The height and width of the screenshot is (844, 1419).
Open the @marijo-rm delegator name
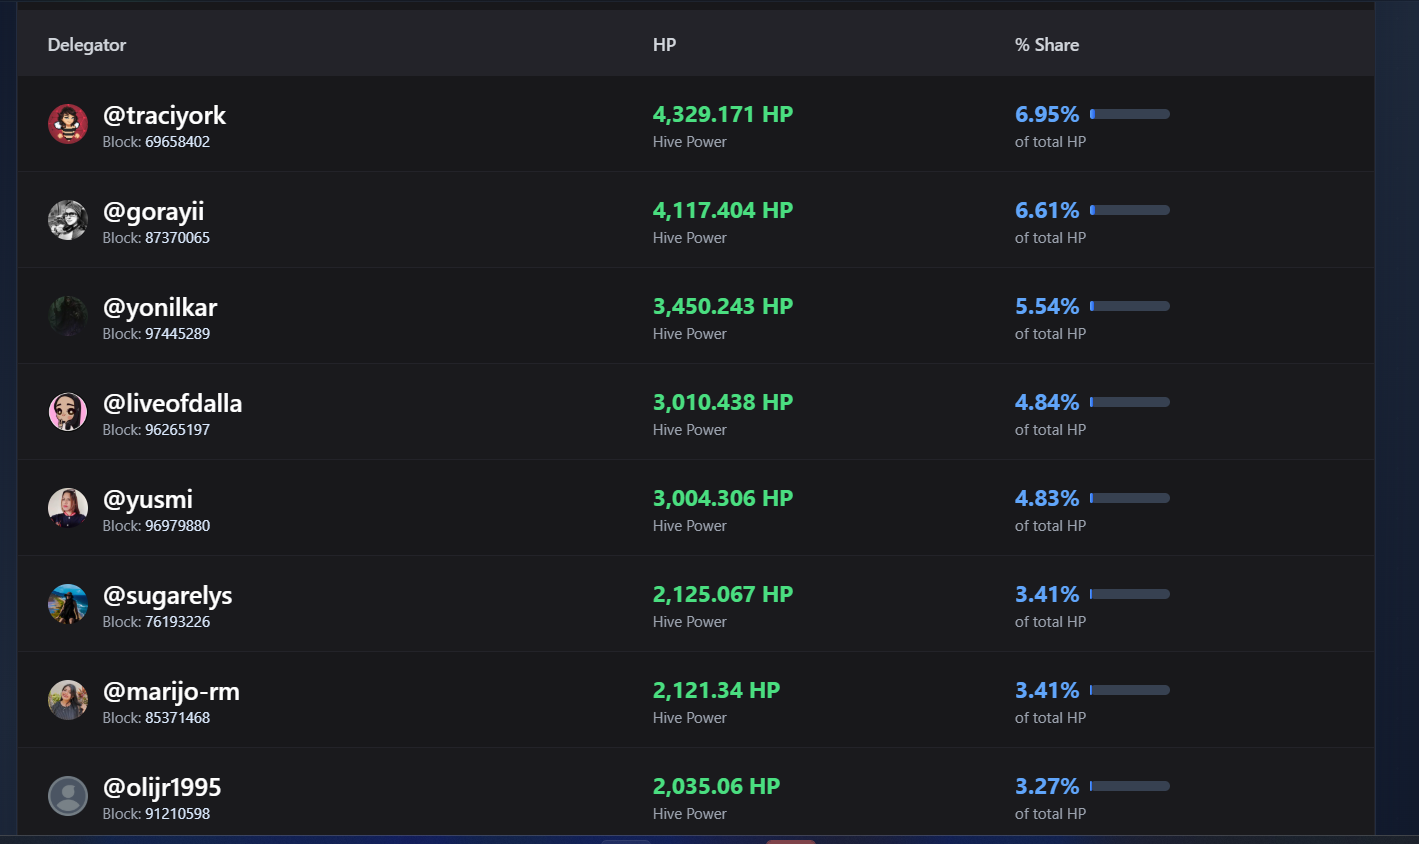(x=171, y=692)
